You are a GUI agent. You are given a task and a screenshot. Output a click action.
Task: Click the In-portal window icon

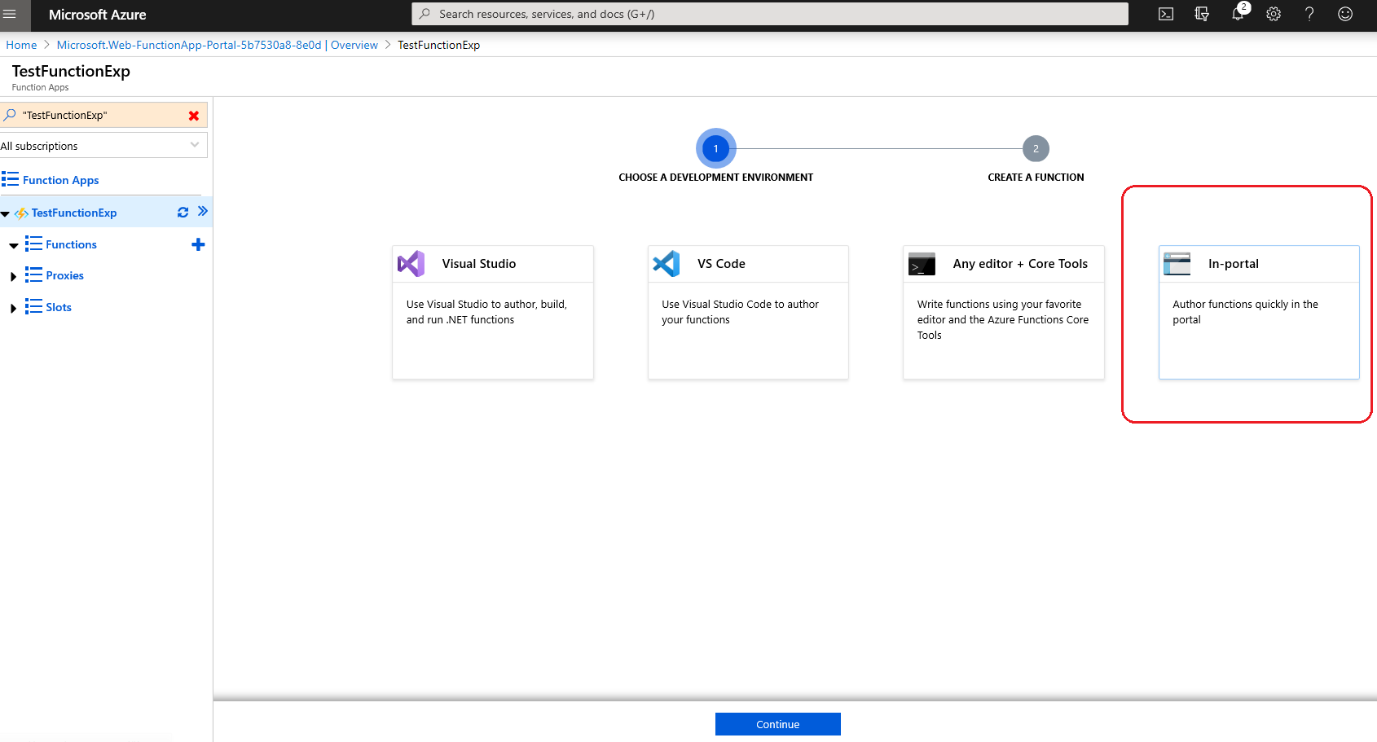pyautogui.click(x=1177, y=264)
